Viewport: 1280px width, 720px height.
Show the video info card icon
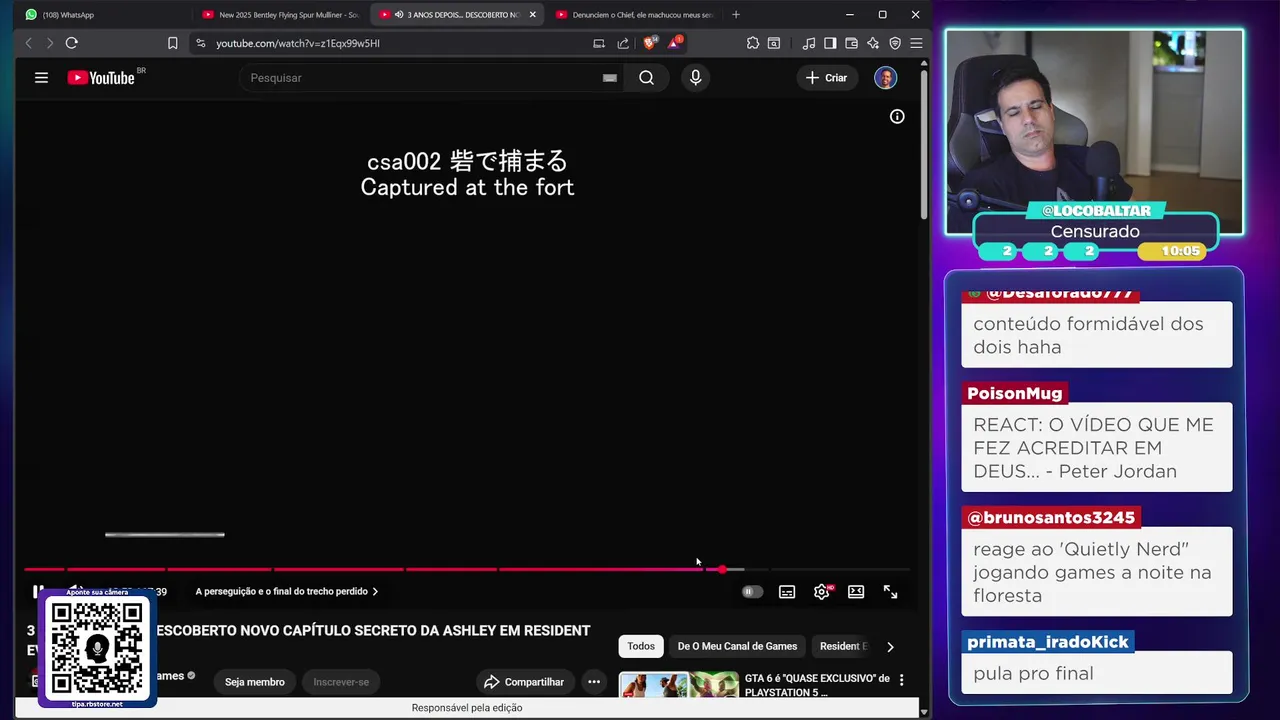click(897, 117)
